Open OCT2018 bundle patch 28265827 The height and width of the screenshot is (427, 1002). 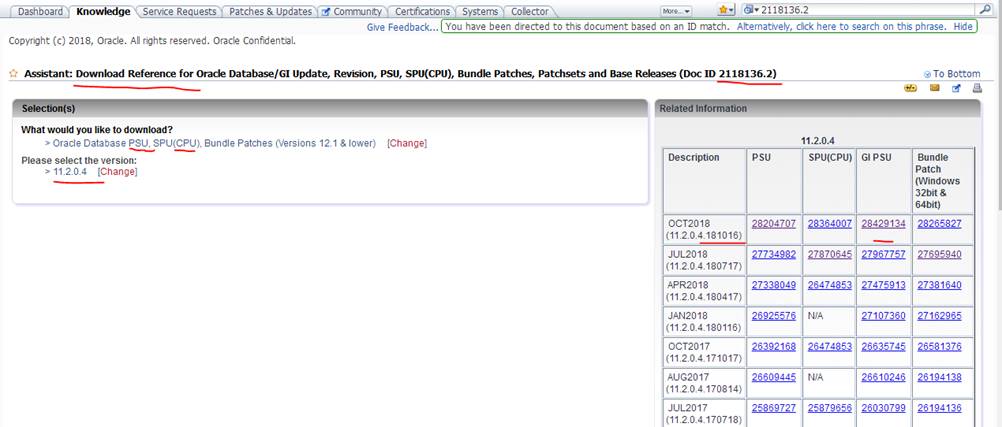[x=939, y=224]
